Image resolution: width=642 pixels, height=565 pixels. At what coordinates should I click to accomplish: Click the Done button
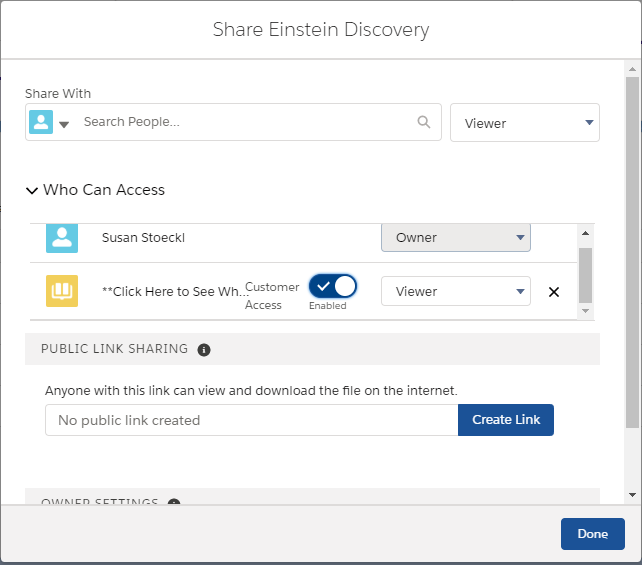[x=592, y=534]
